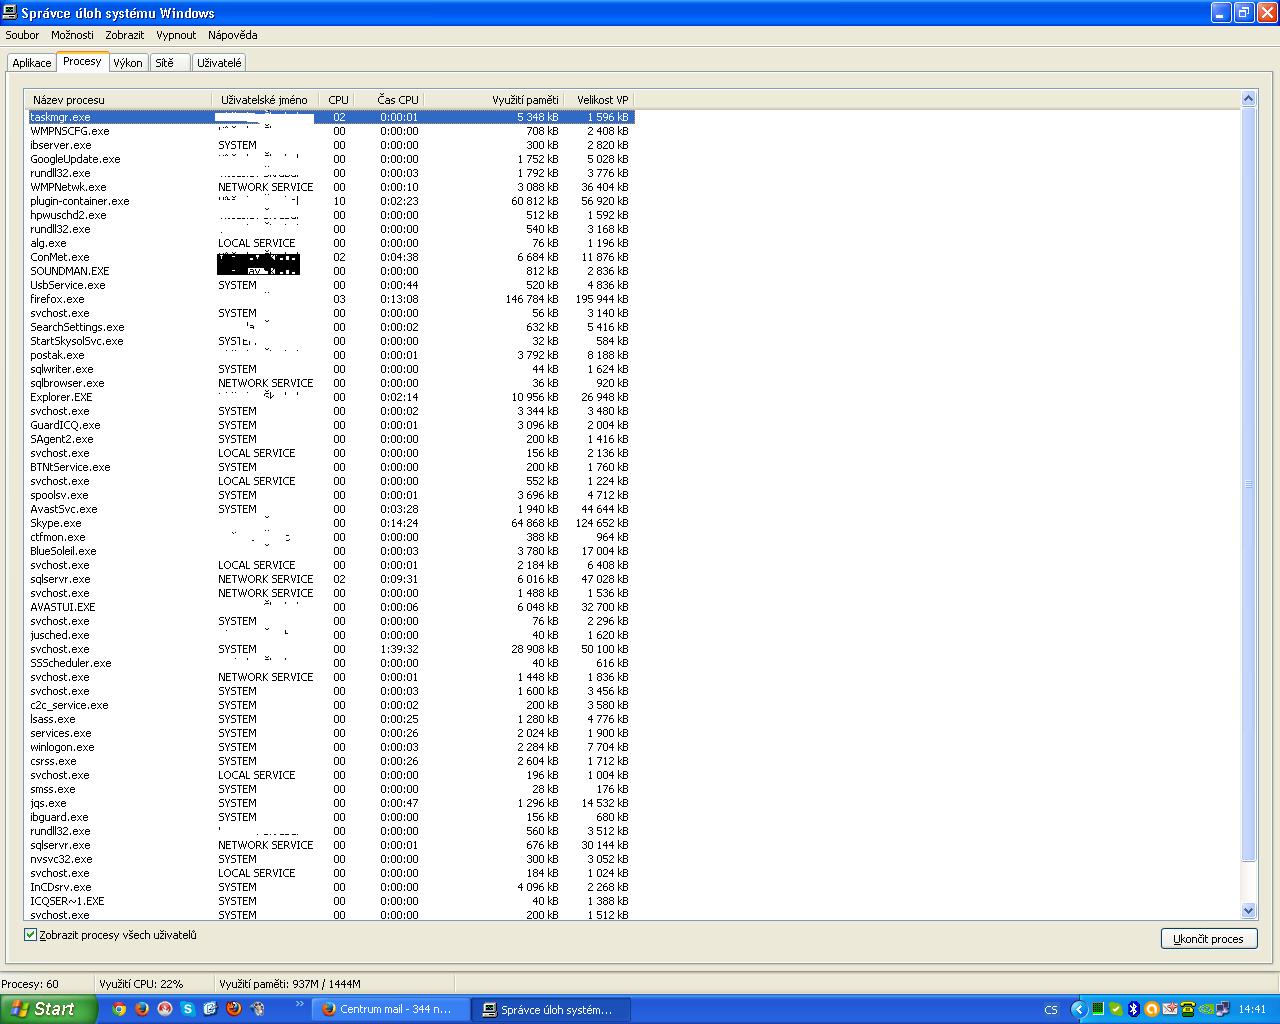This screenshot has height=1024, width=1280.
Task: Sort by Využití paměti column header
Action: click(x=494, y=100)
